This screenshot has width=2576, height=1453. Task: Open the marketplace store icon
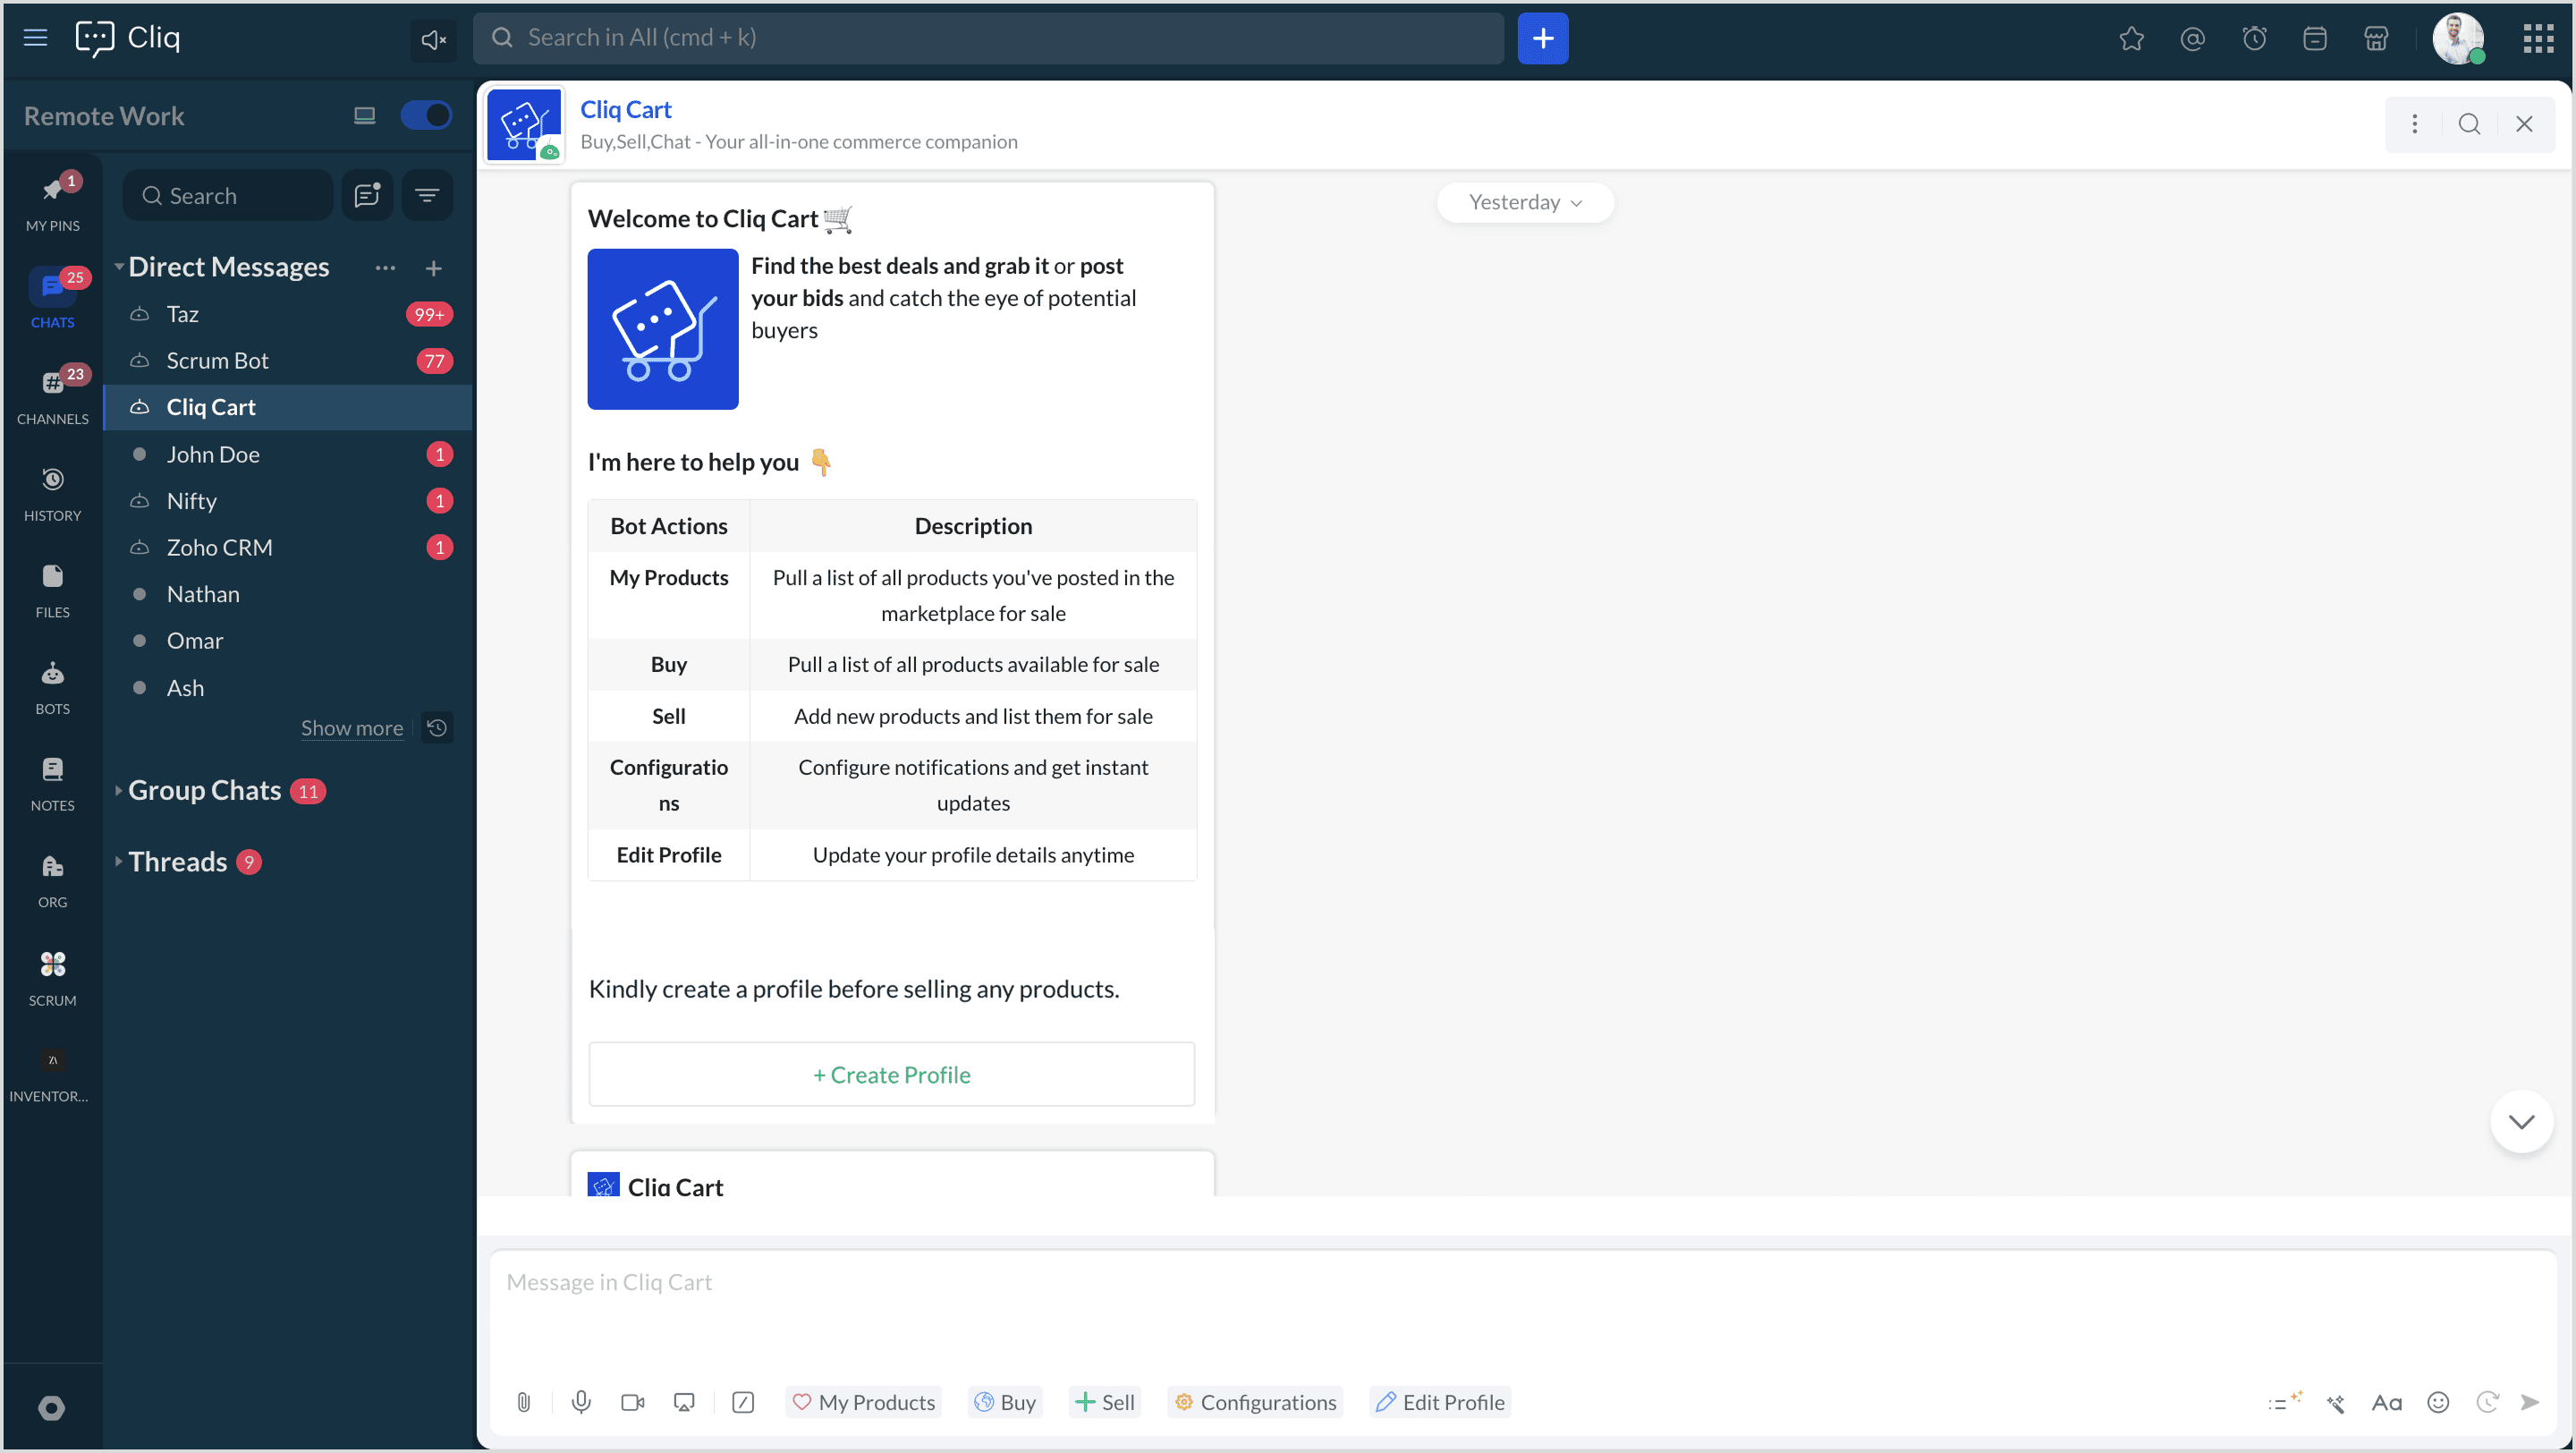[x=2376, y=39]
